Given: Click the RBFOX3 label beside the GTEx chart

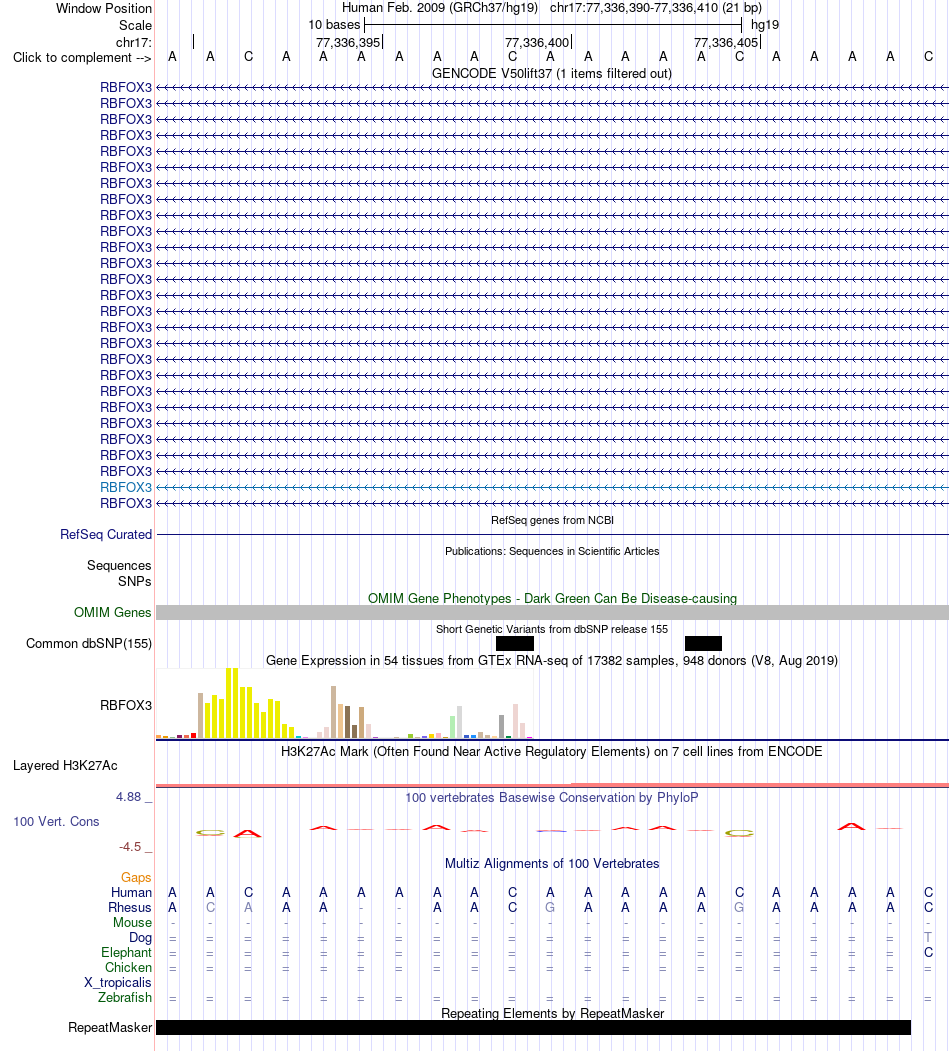Looking at the screenshot, I should tap(126, 705).
